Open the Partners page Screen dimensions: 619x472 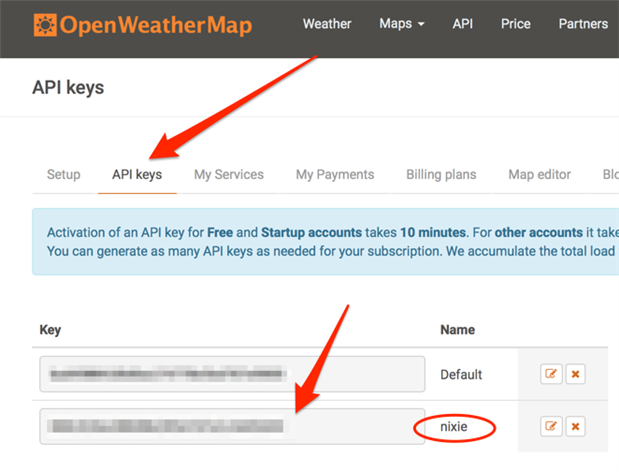click(583, 24)
